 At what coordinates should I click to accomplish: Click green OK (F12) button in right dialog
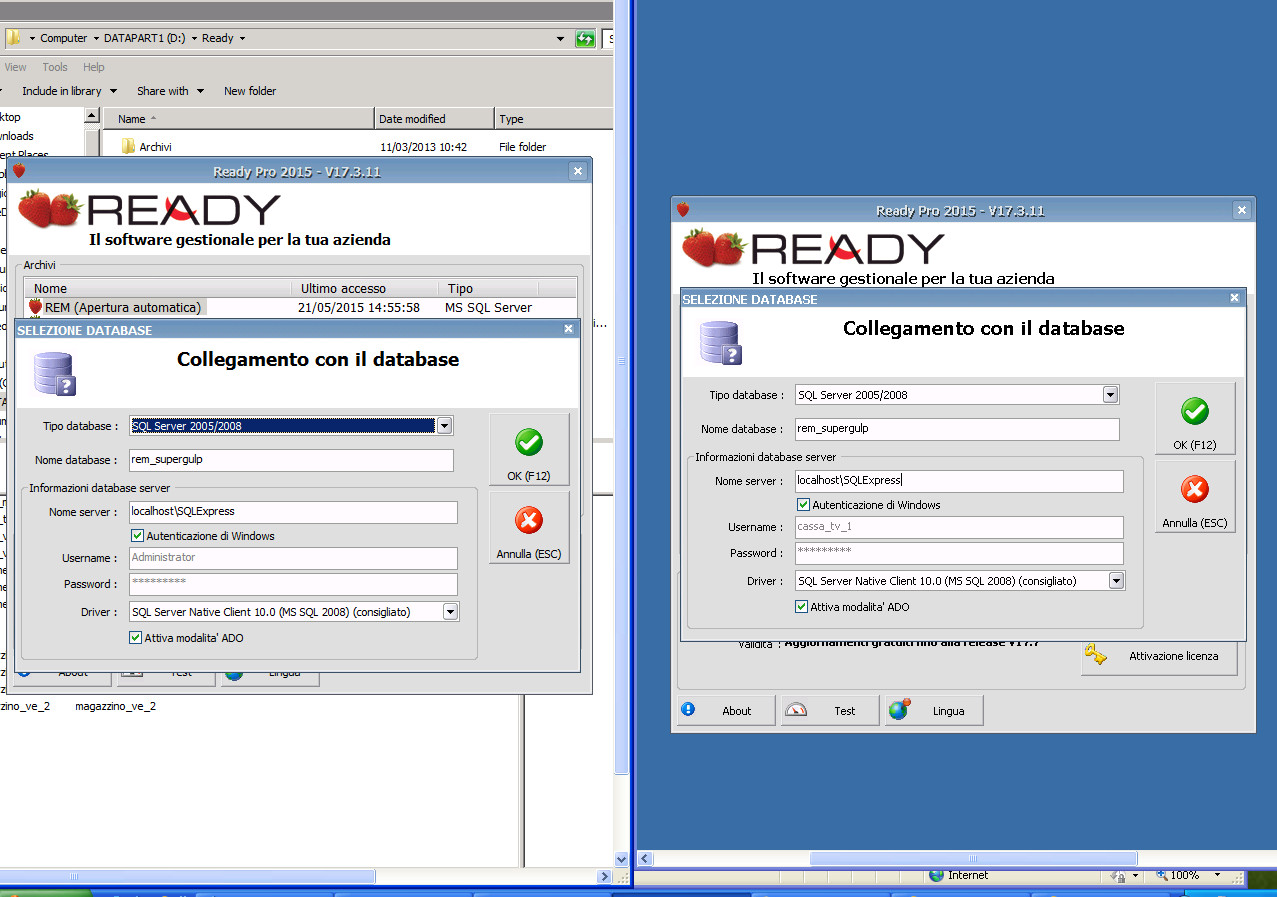pyautogui.click(x=1195, y=419)
